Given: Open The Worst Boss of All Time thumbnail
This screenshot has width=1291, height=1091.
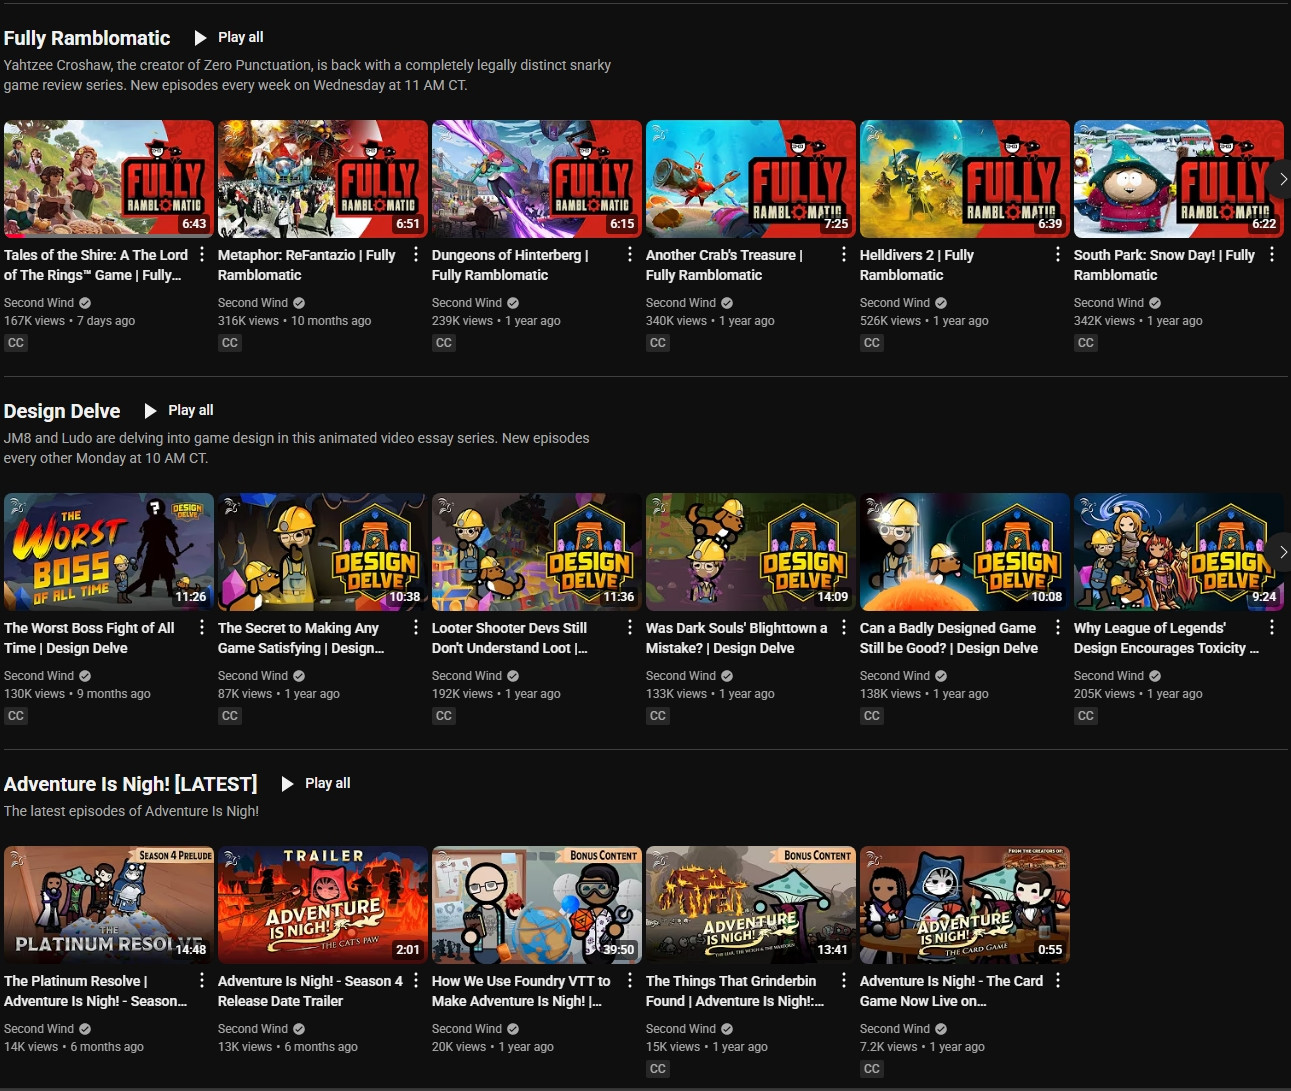Looking at the screenshot, I should point(109,552).
